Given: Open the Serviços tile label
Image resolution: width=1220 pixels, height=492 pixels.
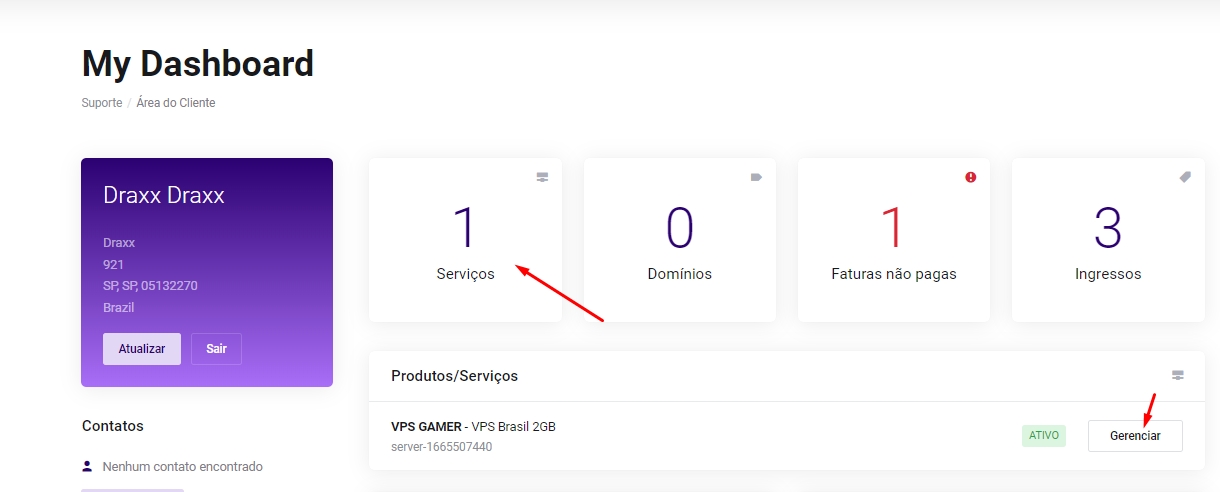Looking at the screenshot, I should tap(465, 274).
